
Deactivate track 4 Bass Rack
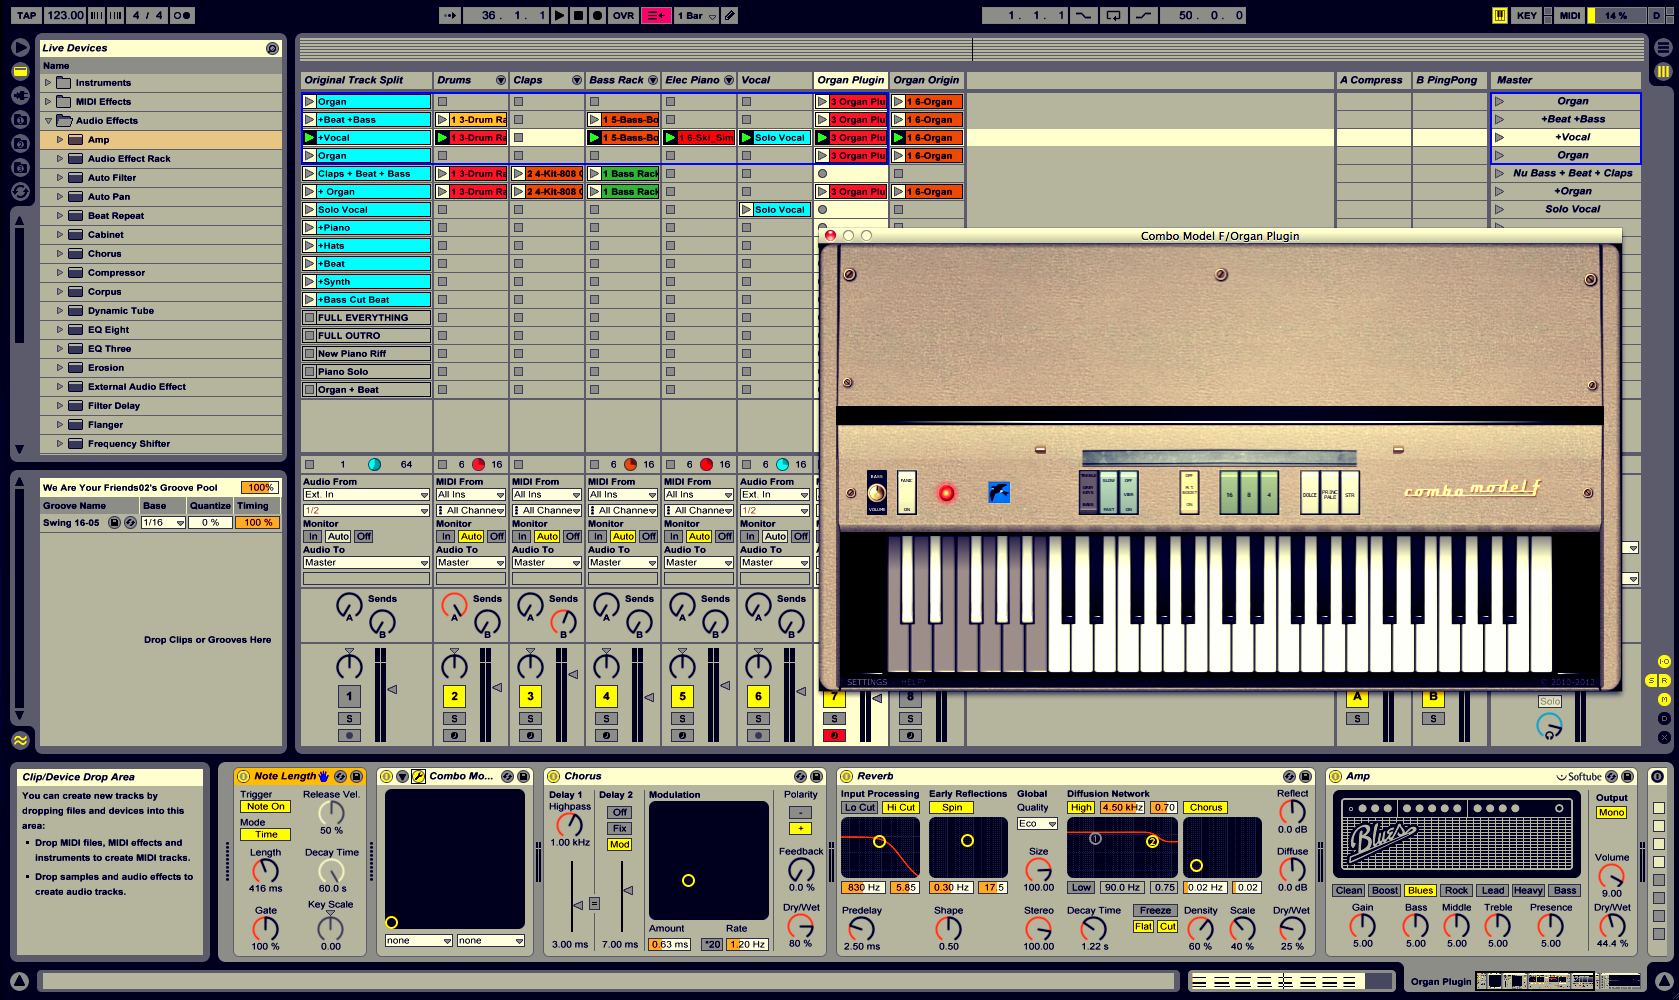[606, 696]
